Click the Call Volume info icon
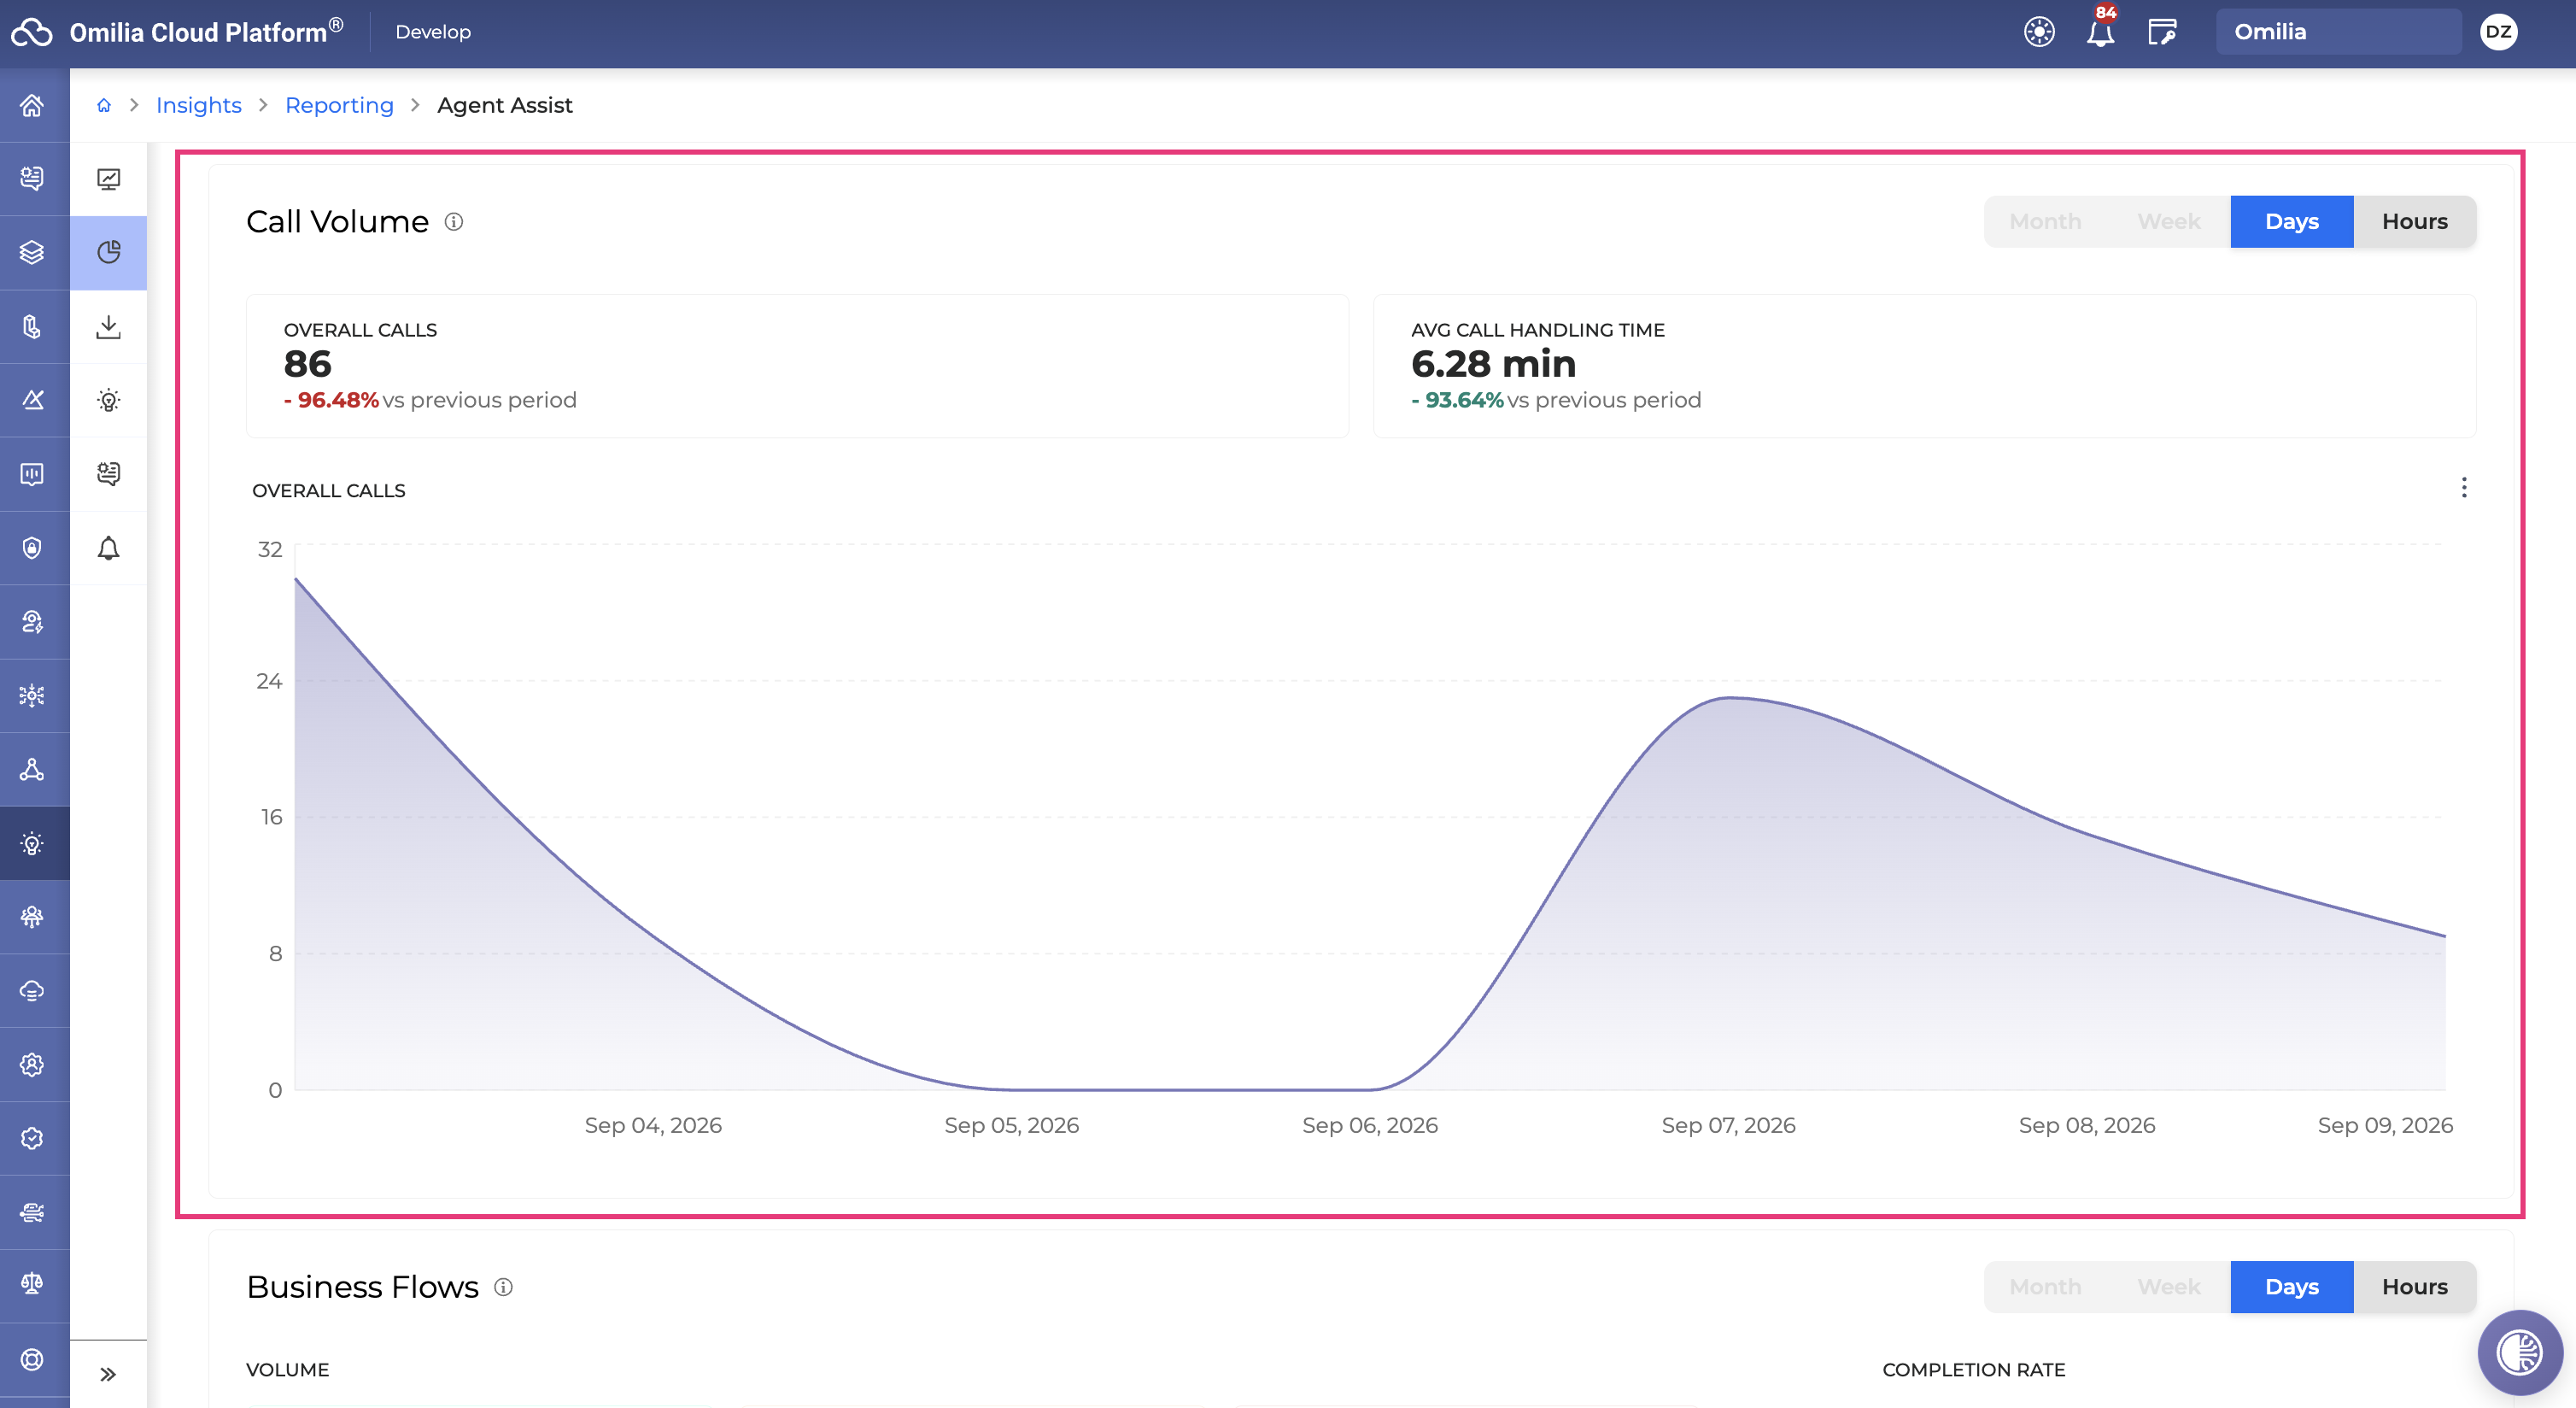Screen dimensions: 2576x1408 coord(454,222)
